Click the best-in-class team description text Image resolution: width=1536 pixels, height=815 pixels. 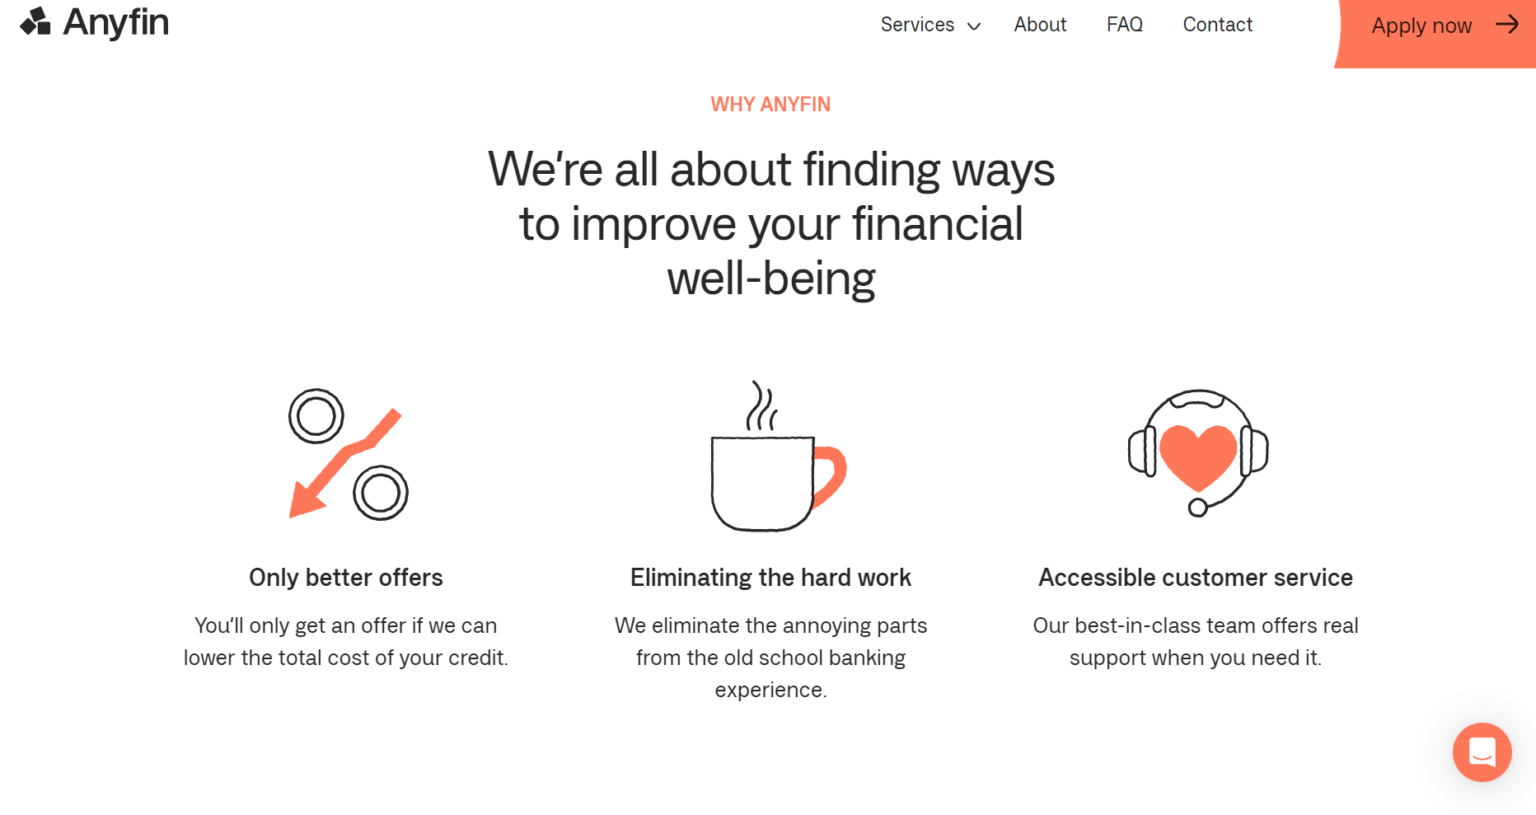(1196, 641)
